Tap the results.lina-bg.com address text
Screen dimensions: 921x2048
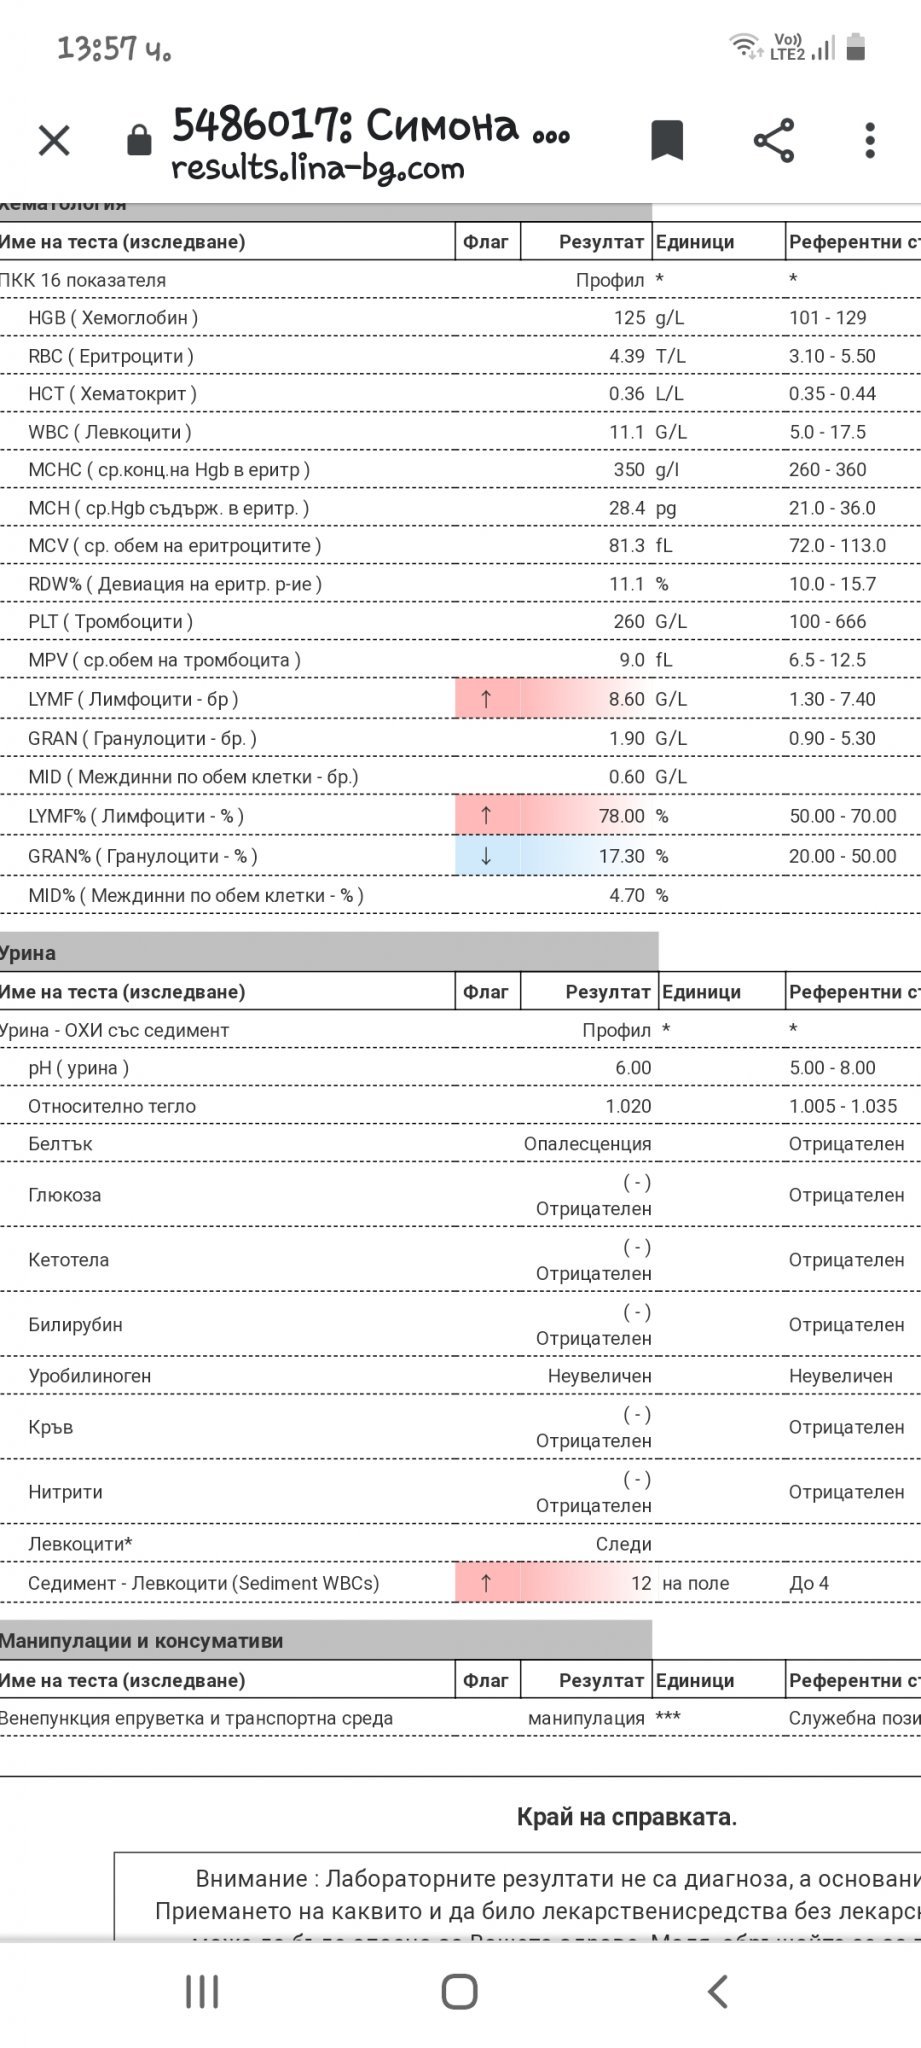(318, 167)
